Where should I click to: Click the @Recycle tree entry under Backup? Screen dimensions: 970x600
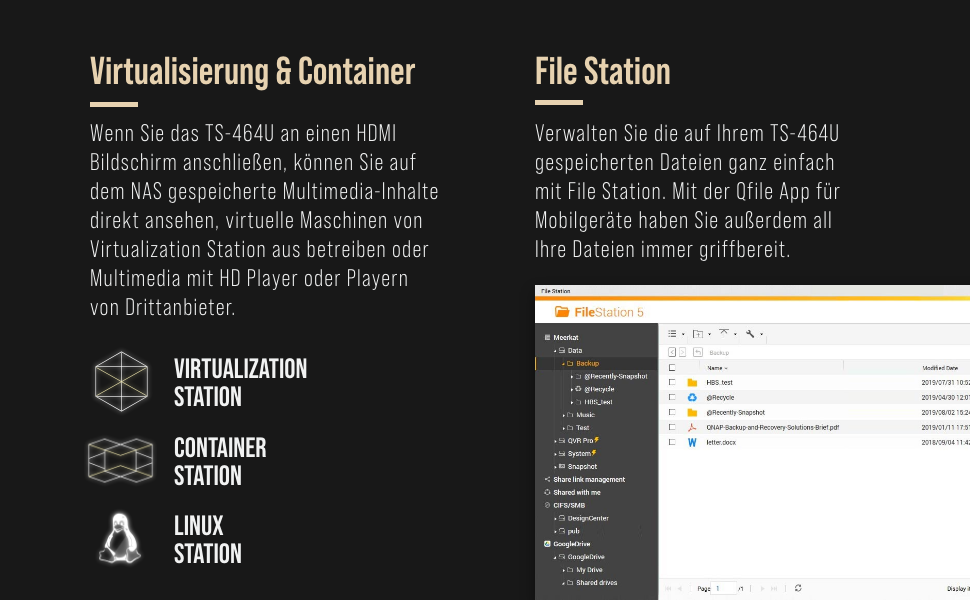pos(599,389)
